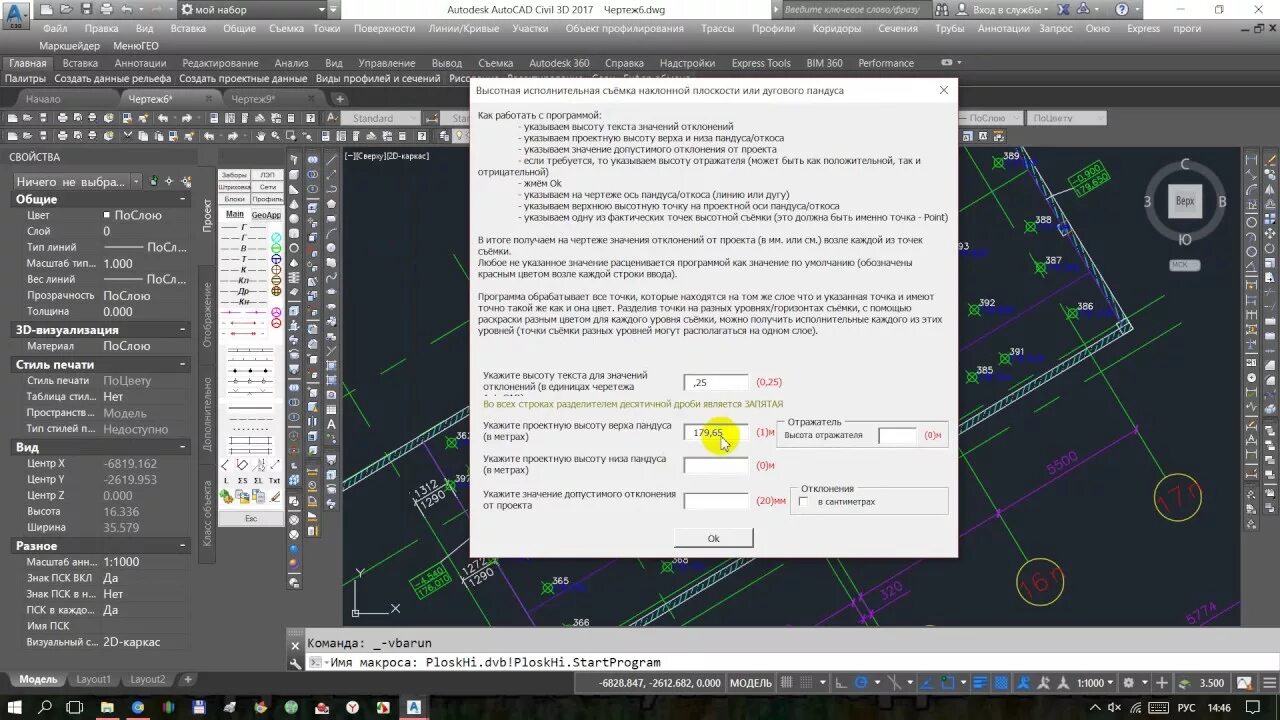The image size is (1280, 720).
Task: Select the GeoApp tab in tool palette
Action: (x=266, y=214)
